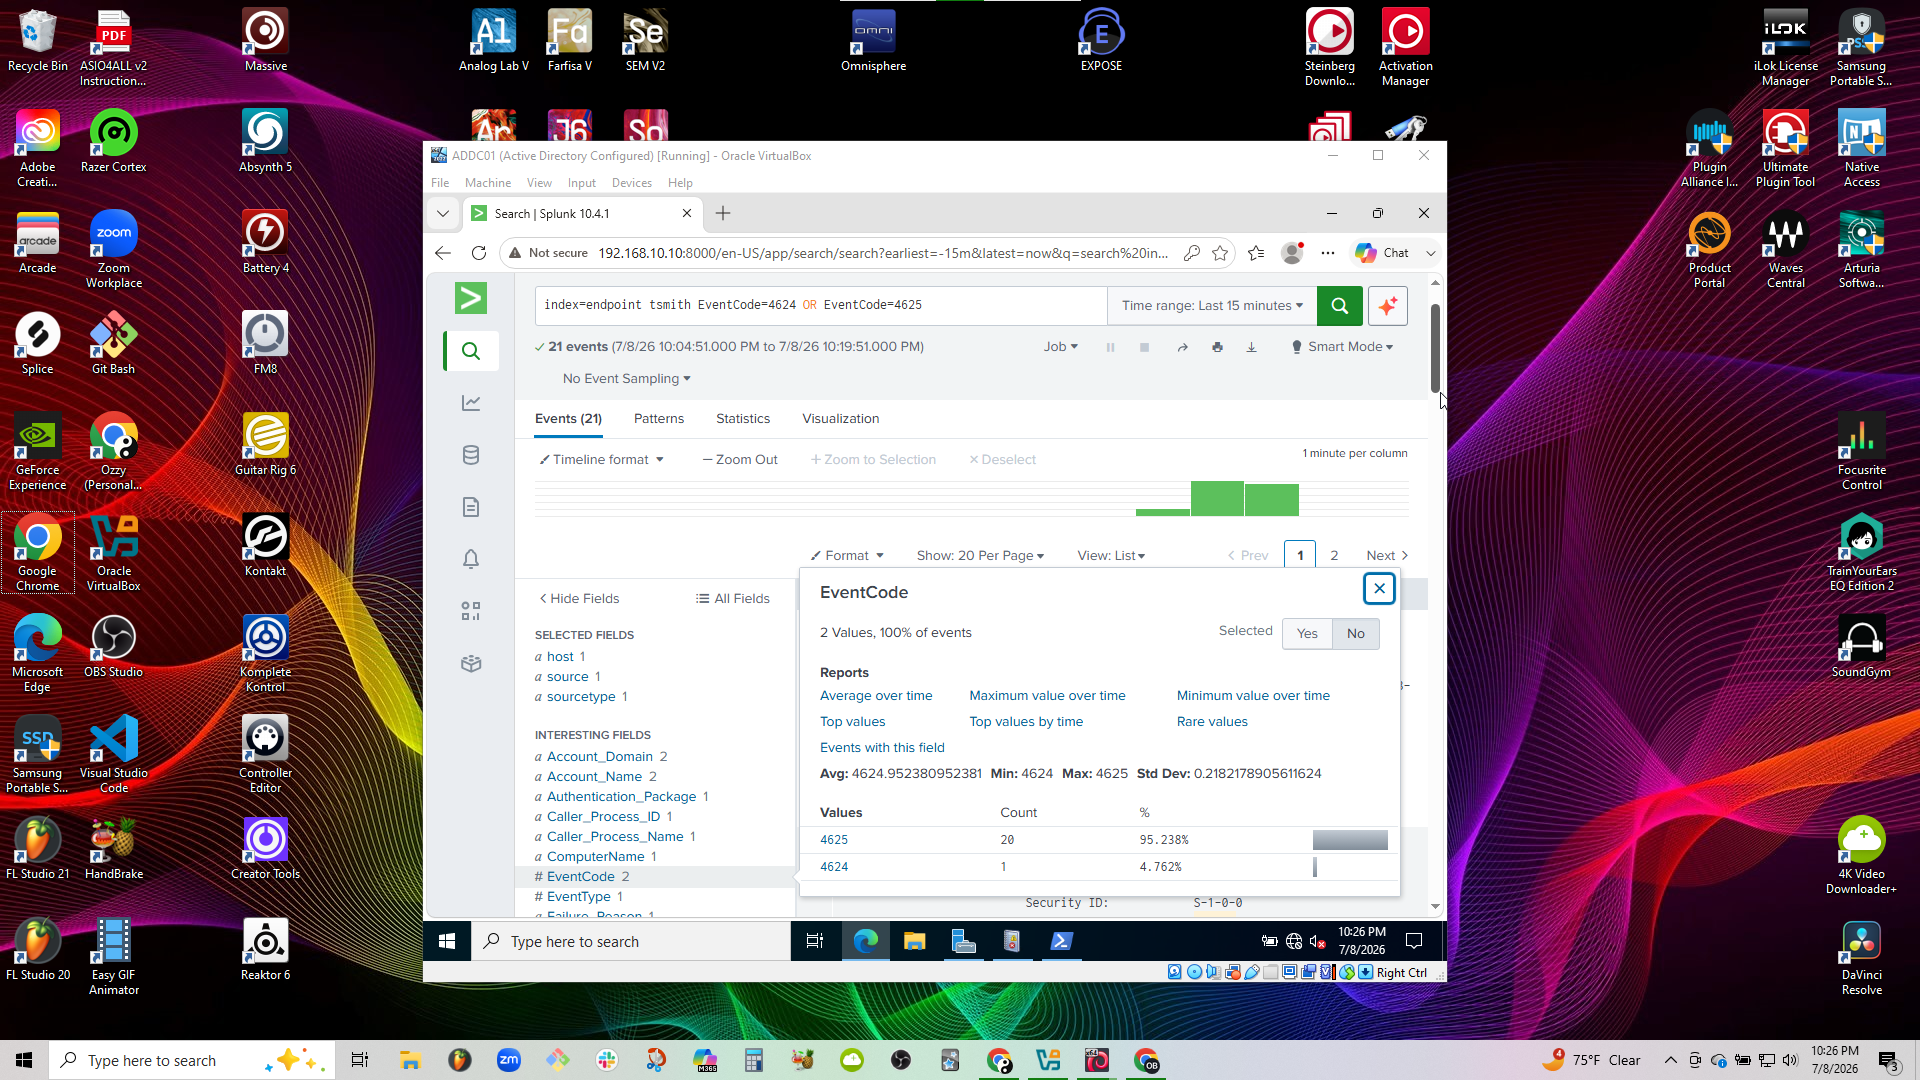The height and width of the screenshot is (1080, 1920).
Task: Pause the search job
Action: 1110,347
